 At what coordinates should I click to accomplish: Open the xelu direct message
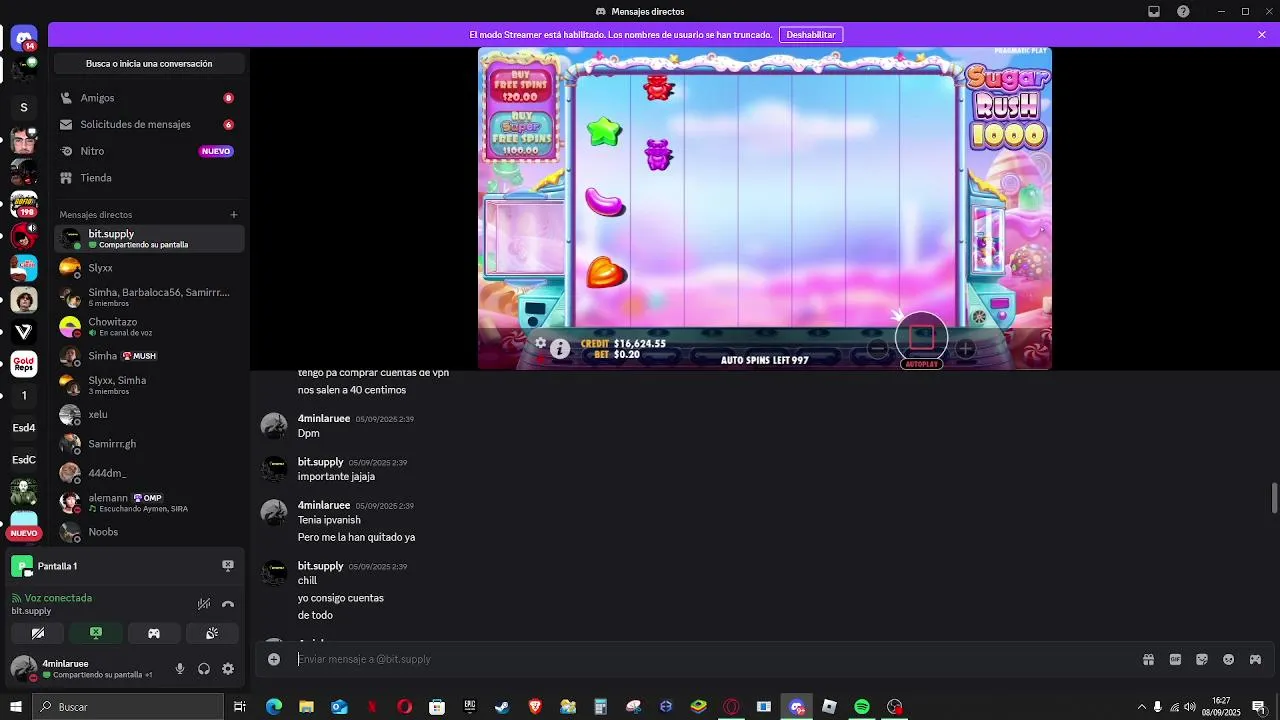point(149,415)
